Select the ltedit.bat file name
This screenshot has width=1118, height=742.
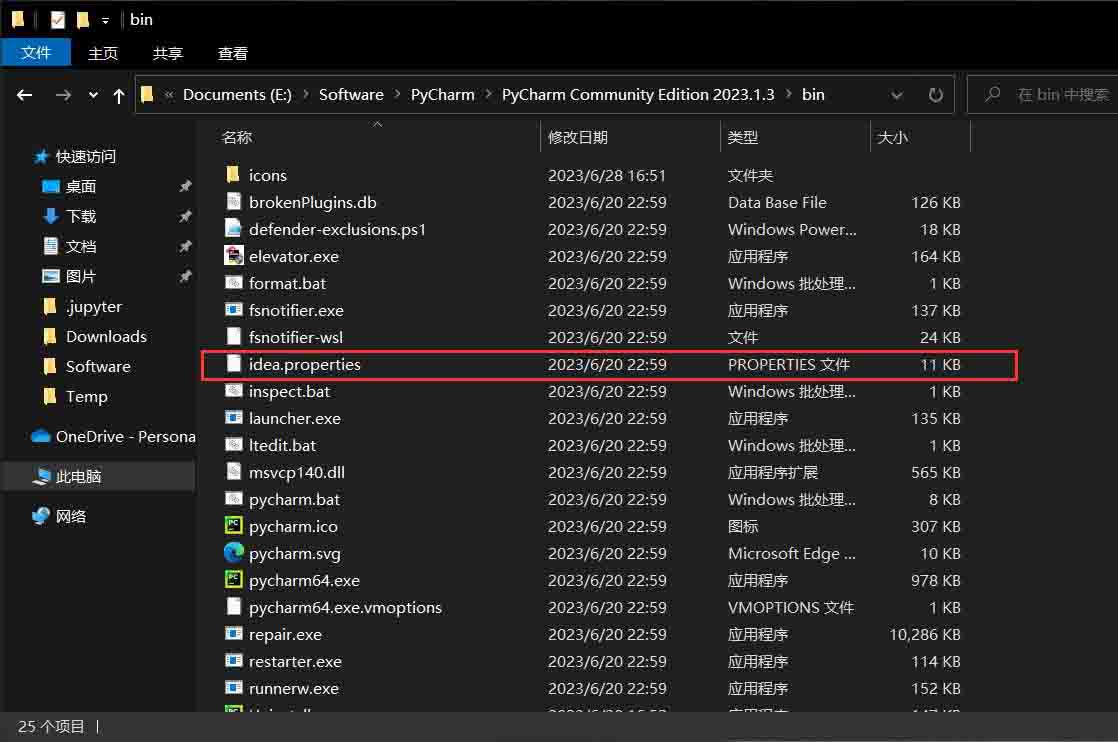click(x=282, y=445)
